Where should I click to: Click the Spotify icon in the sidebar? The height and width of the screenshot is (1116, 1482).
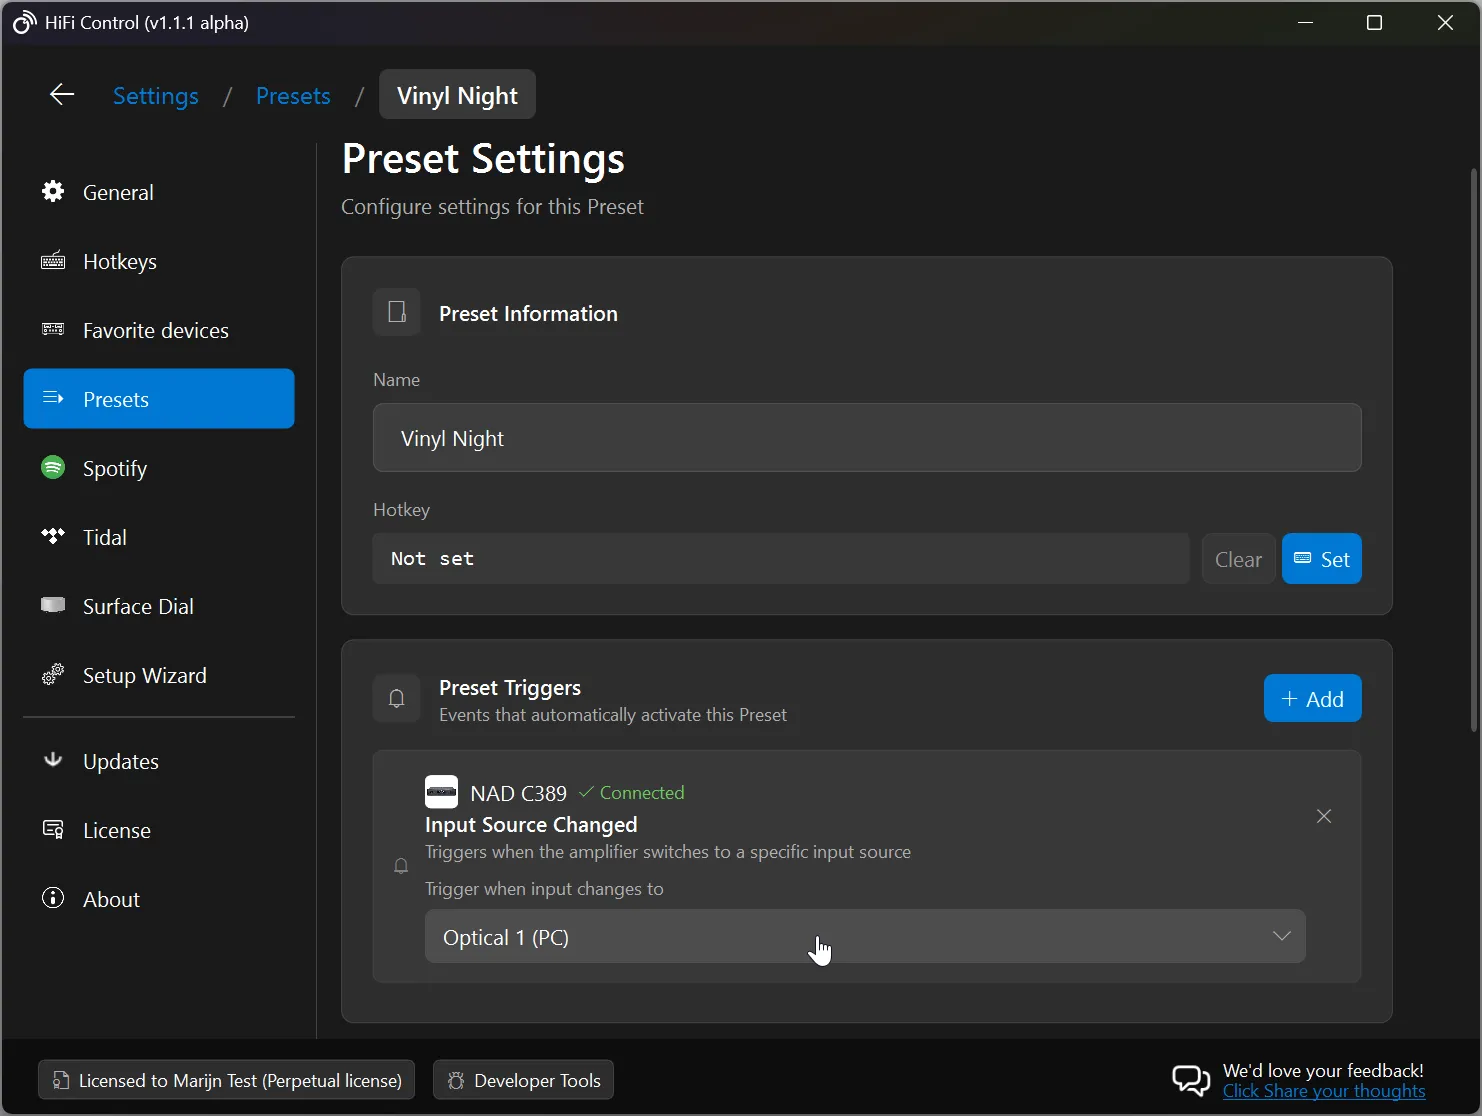[52, 468]
